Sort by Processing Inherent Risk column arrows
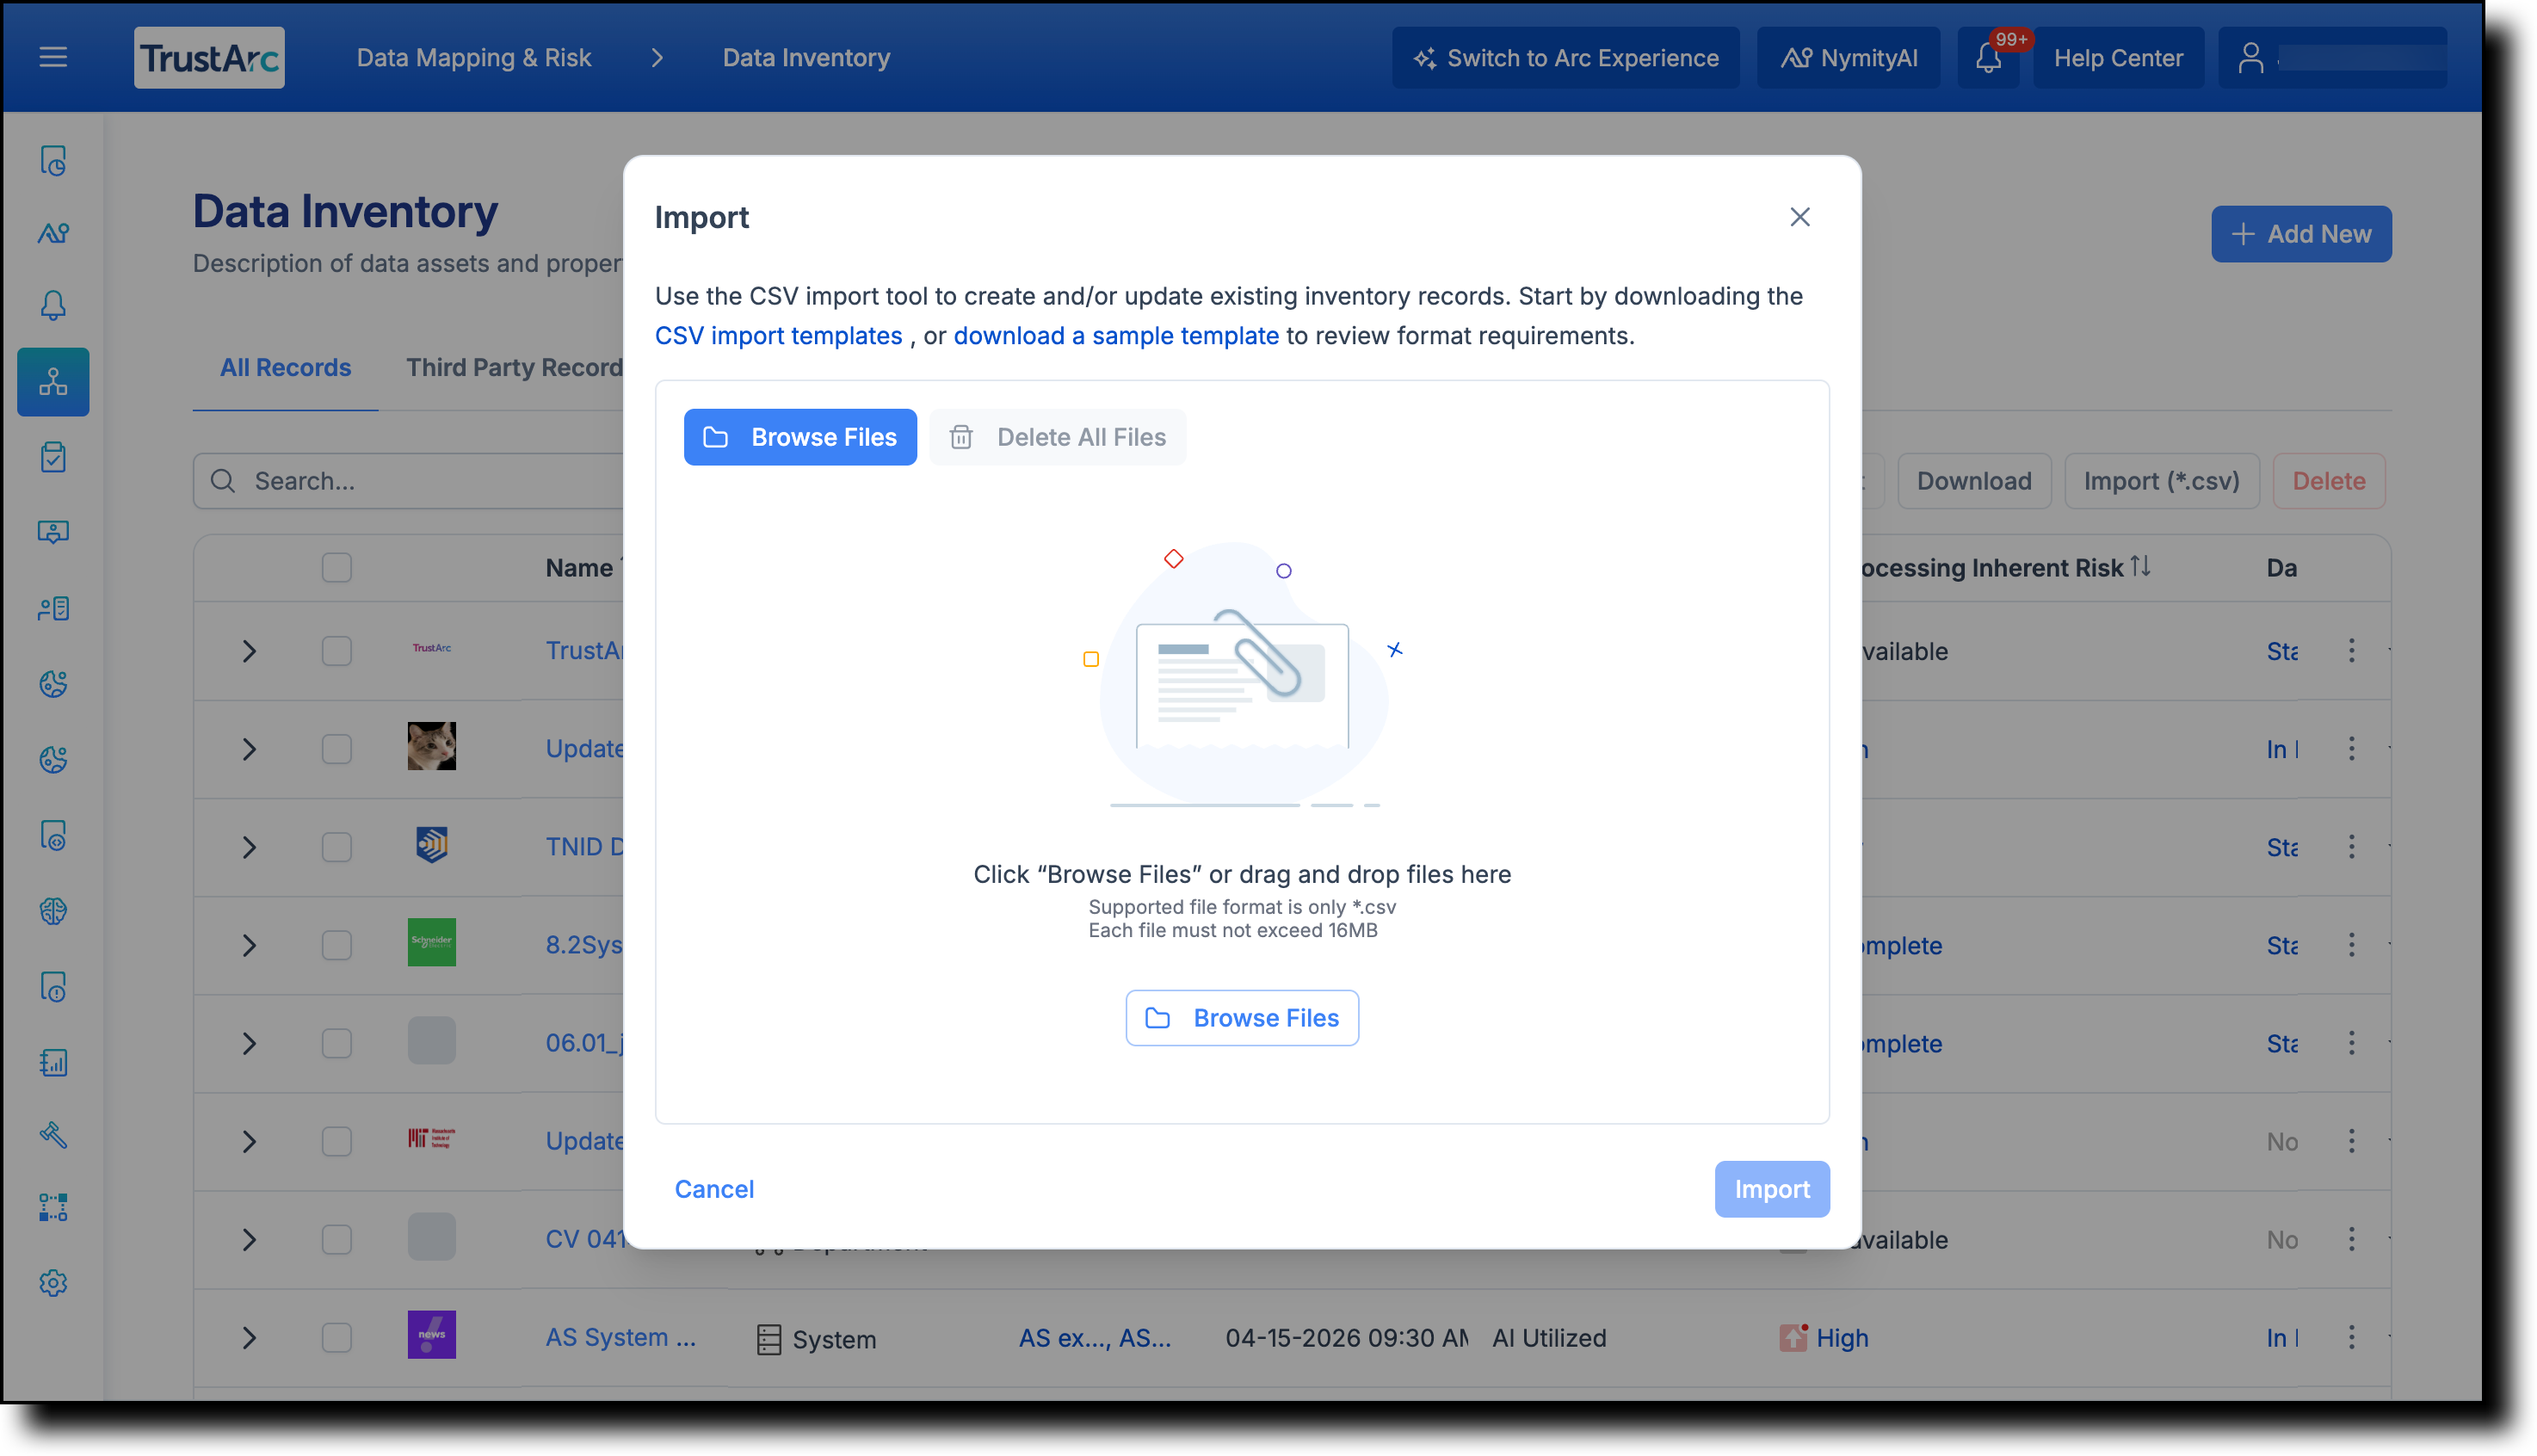The height and width of the screenshot is (1456, 2537). (x=2140, y=567)
